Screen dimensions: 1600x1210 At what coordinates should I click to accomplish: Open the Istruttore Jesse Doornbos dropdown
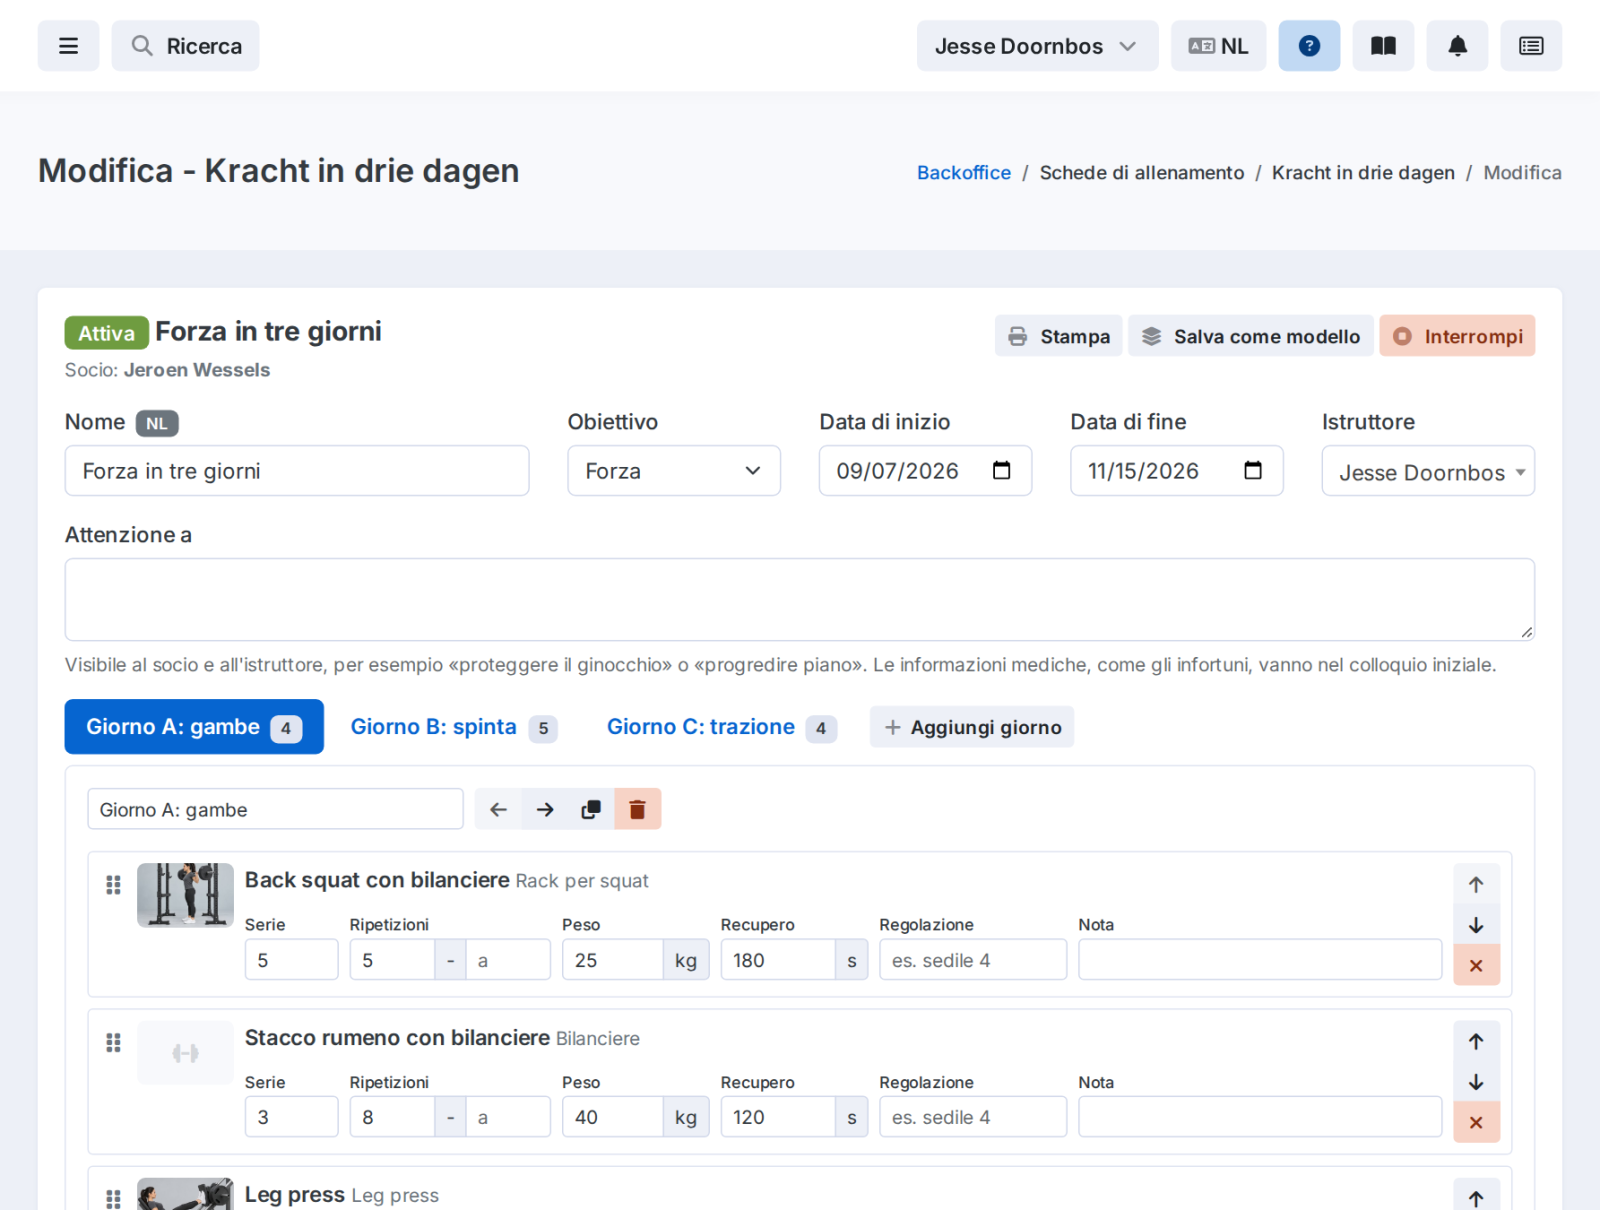[x=1428, y=471]
